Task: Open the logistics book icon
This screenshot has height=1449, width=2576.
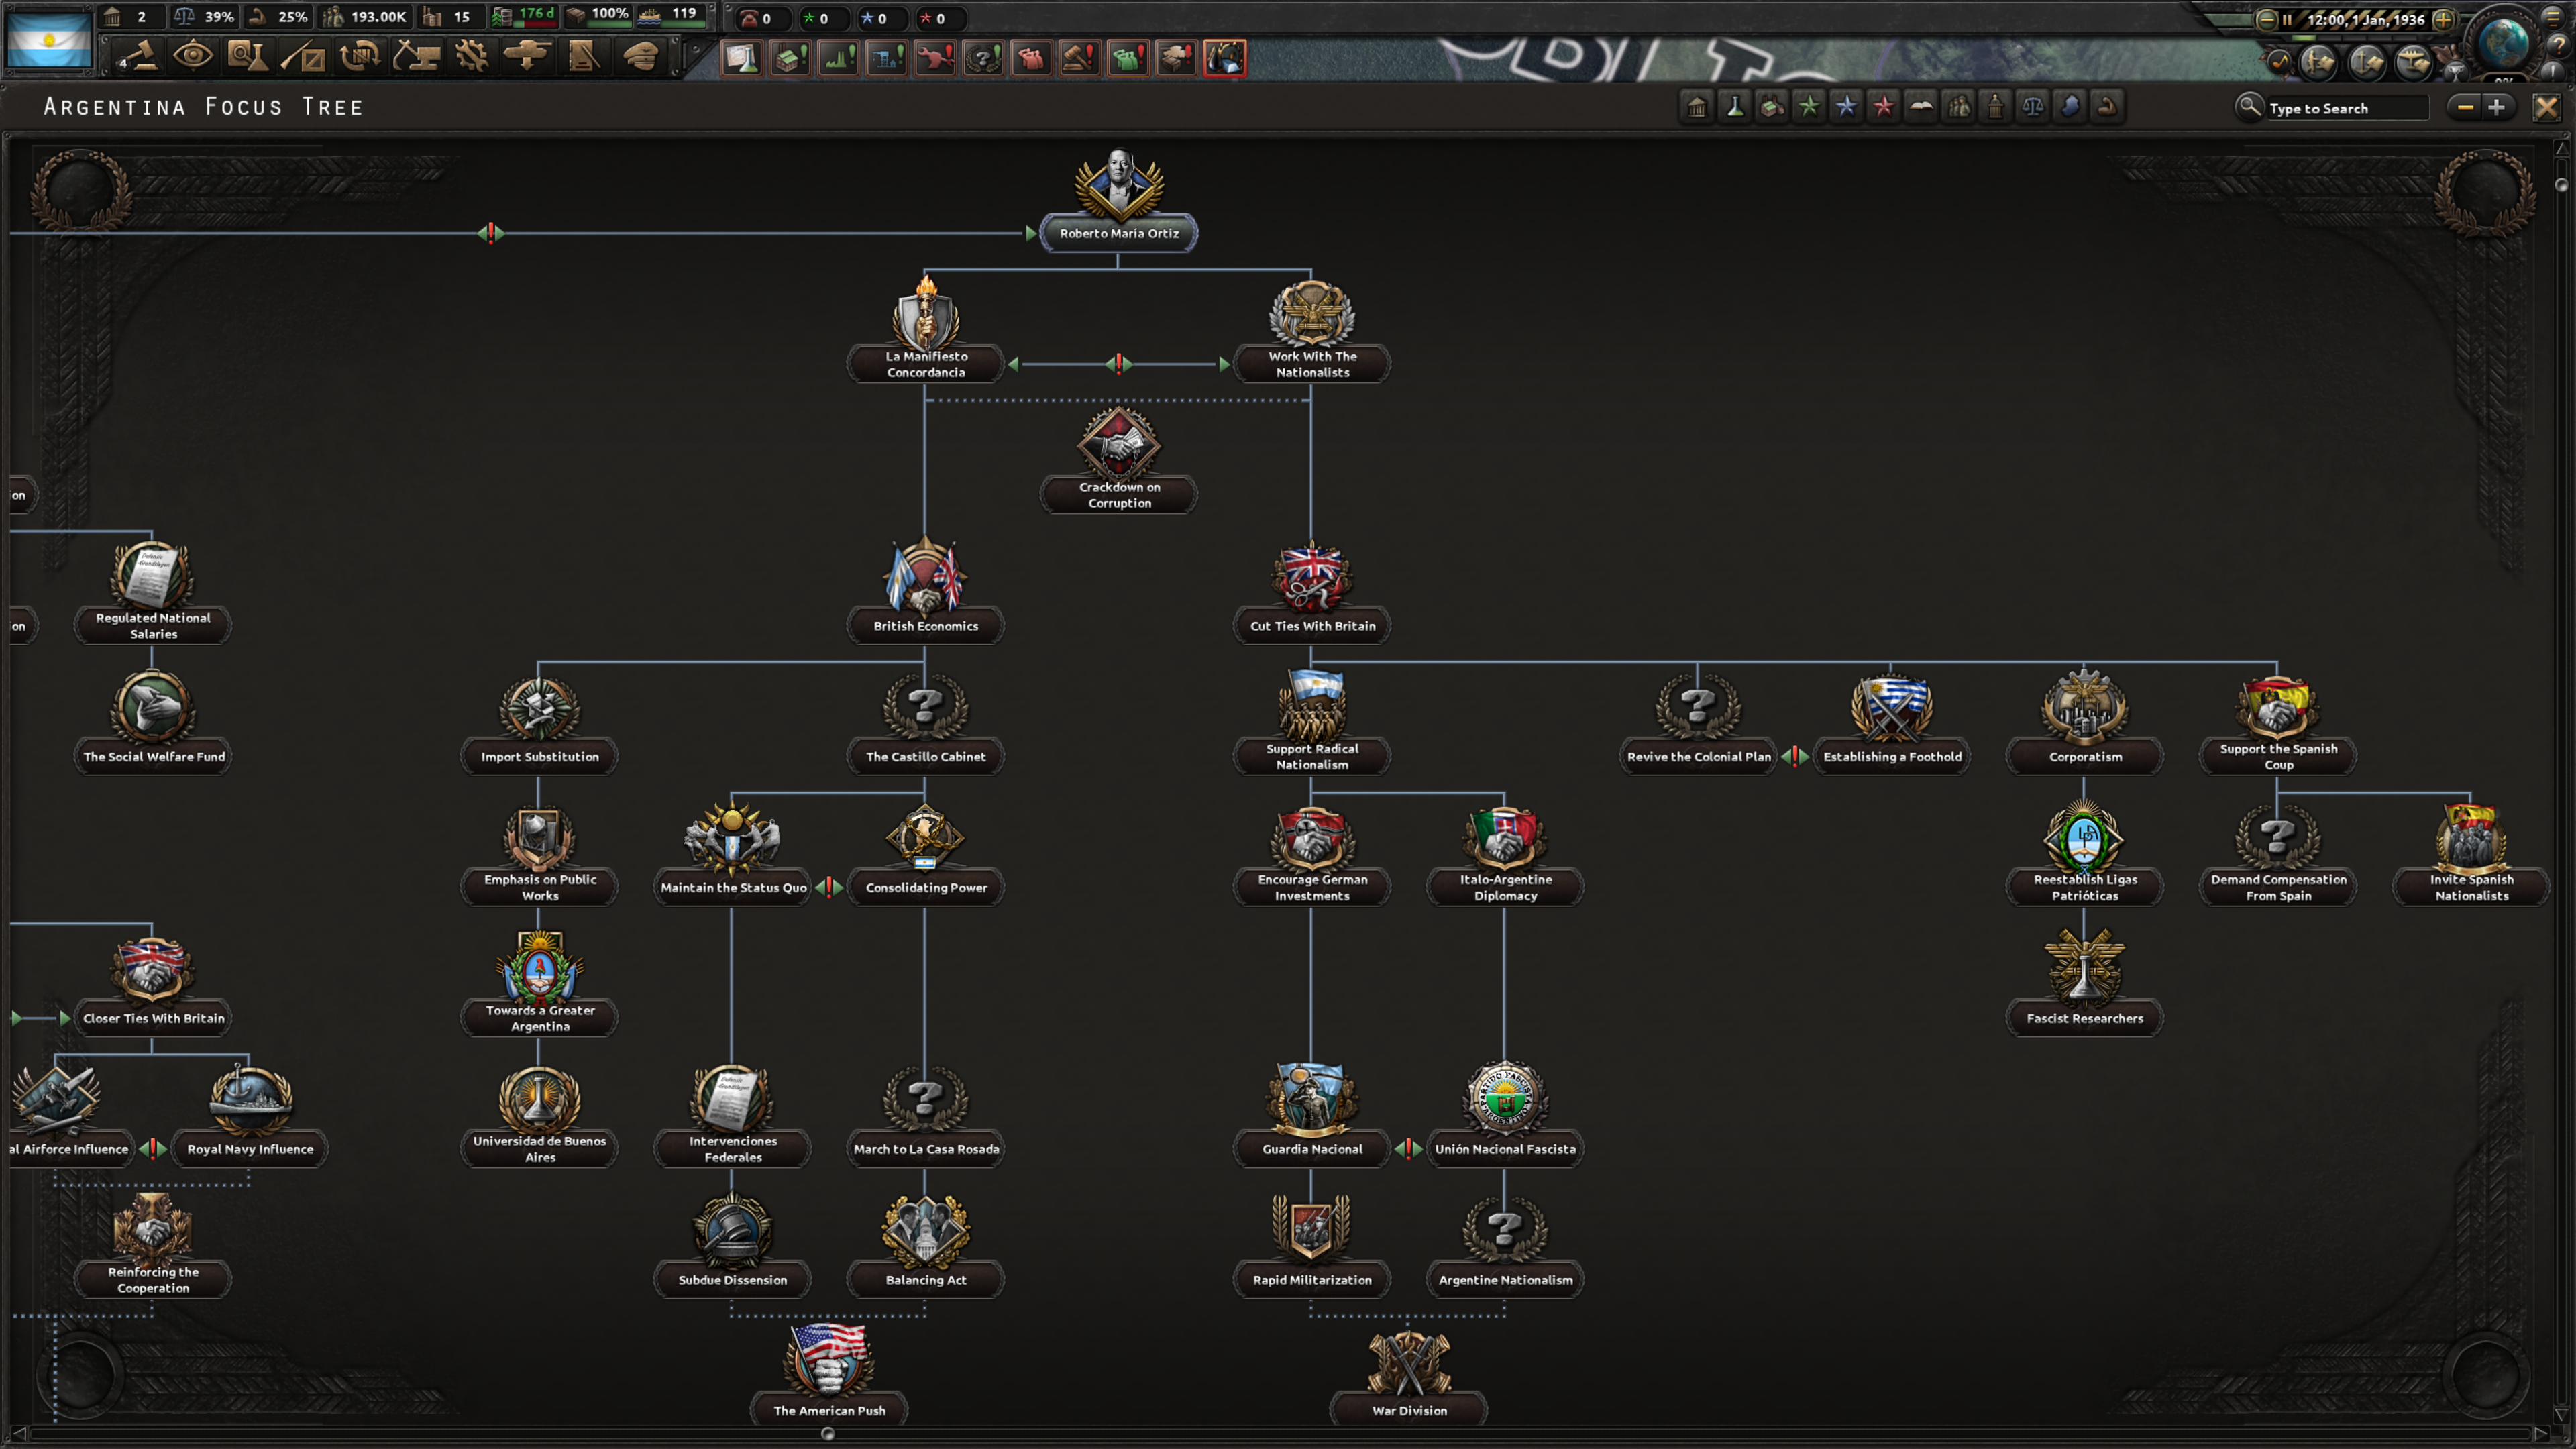Action: point(583,57)
